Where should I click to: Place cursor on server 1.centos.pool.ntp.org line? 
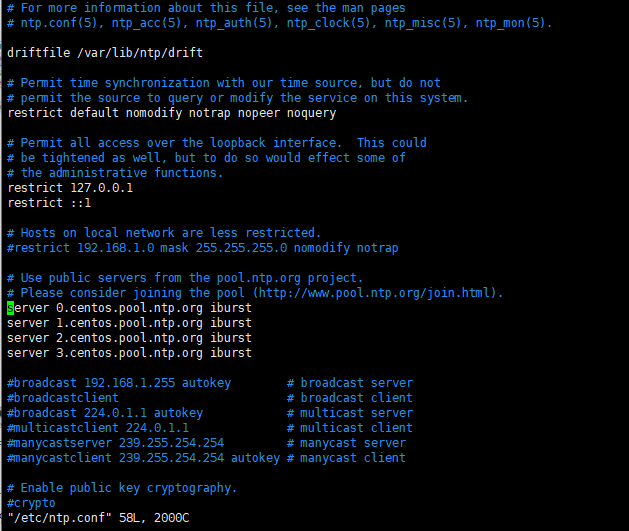coord(129,323)
